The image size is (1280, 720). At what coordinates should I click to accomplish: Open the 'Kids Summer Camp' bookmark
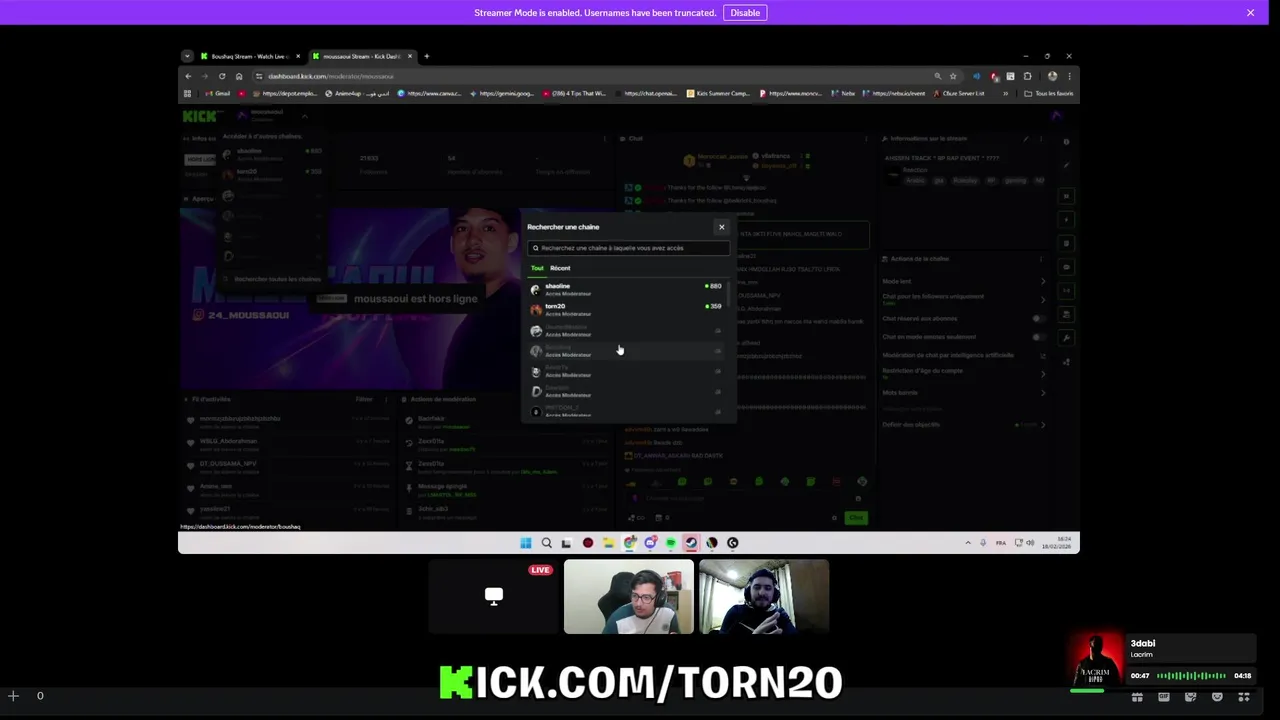[718, 94]
